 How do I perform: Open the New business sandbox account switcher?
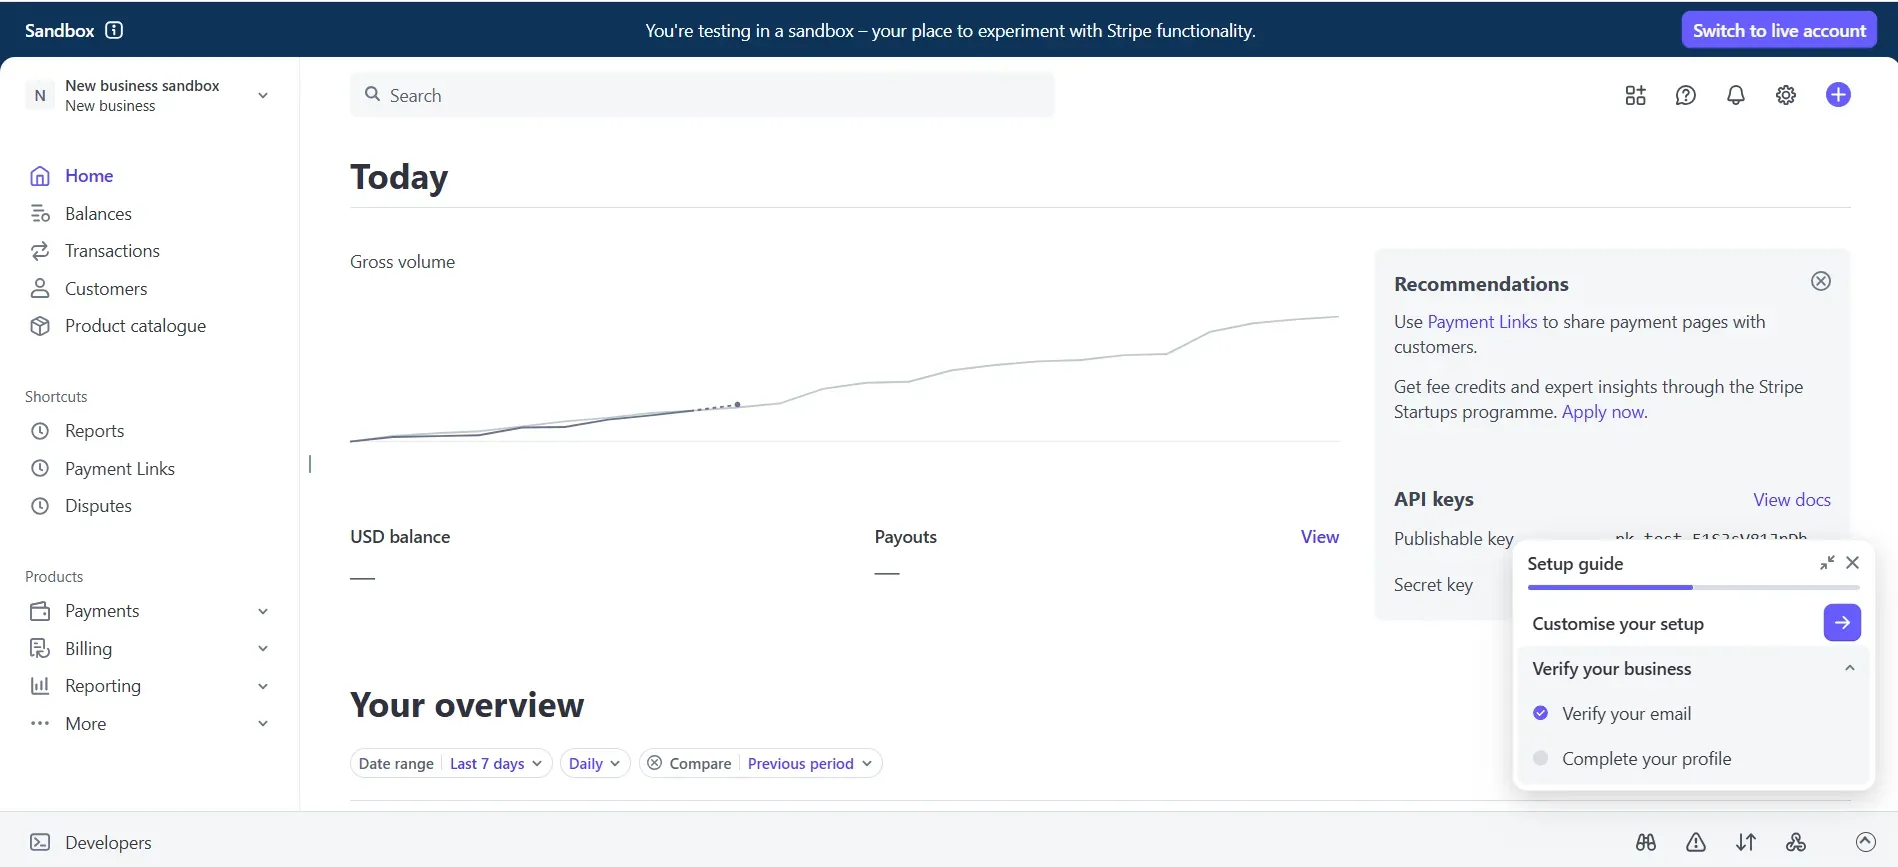tap(148, 95)
